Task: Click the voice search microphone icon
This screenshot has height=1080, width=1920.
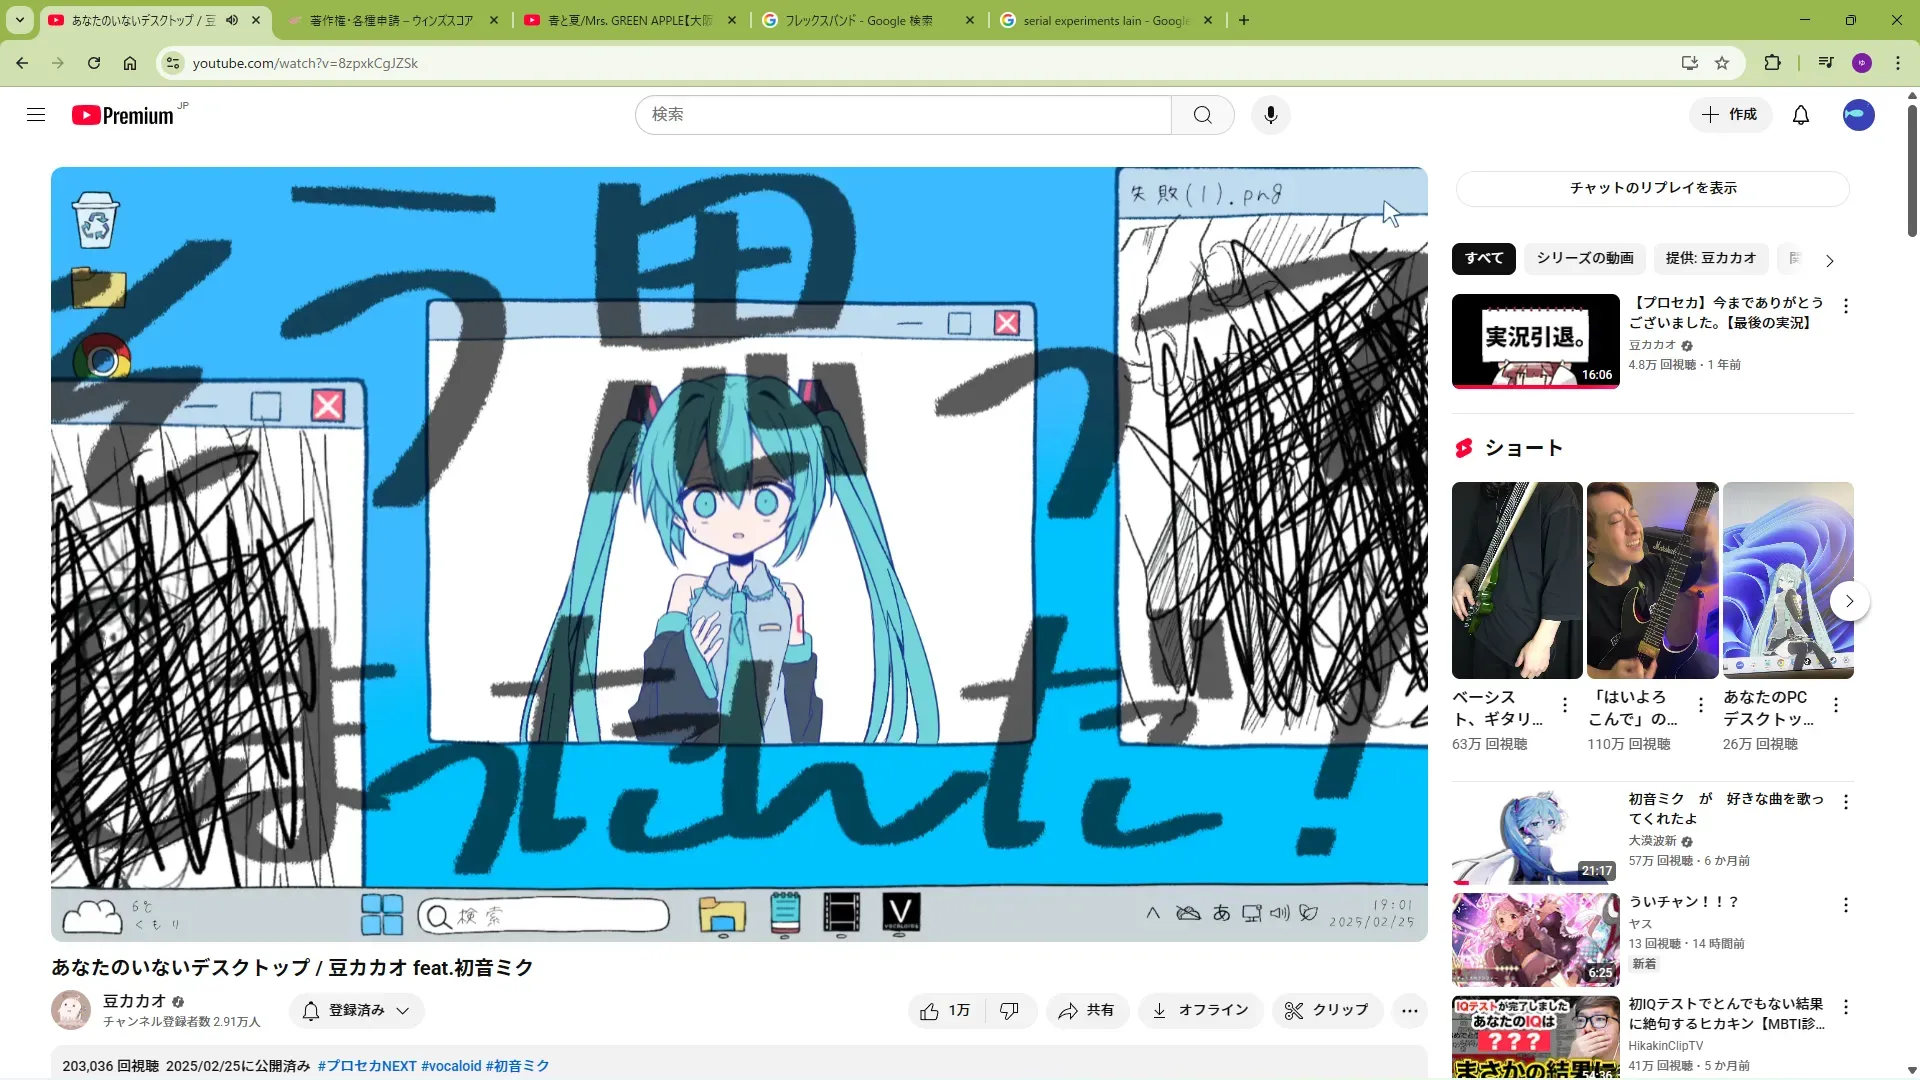Action: 1270,115
